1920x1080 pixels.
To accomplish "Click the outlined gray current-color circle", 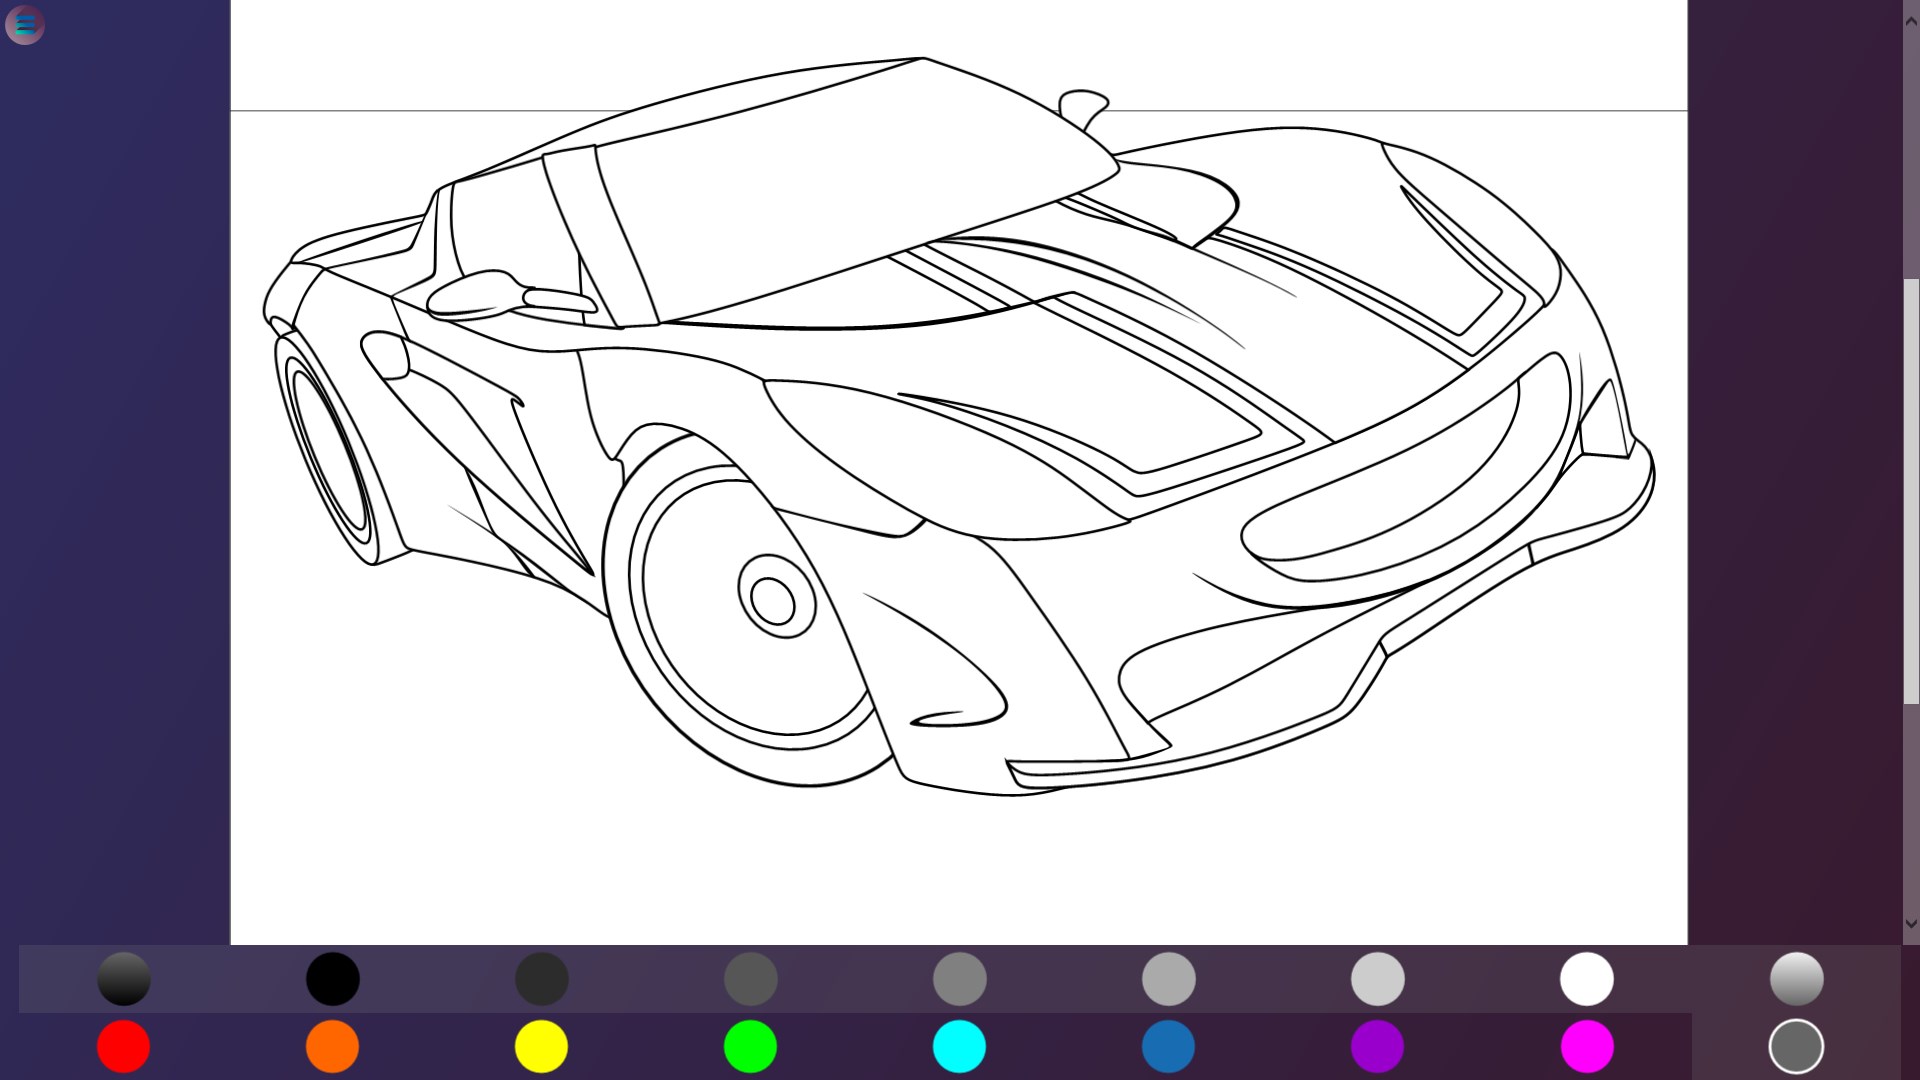I will tap(1796, 1046).
